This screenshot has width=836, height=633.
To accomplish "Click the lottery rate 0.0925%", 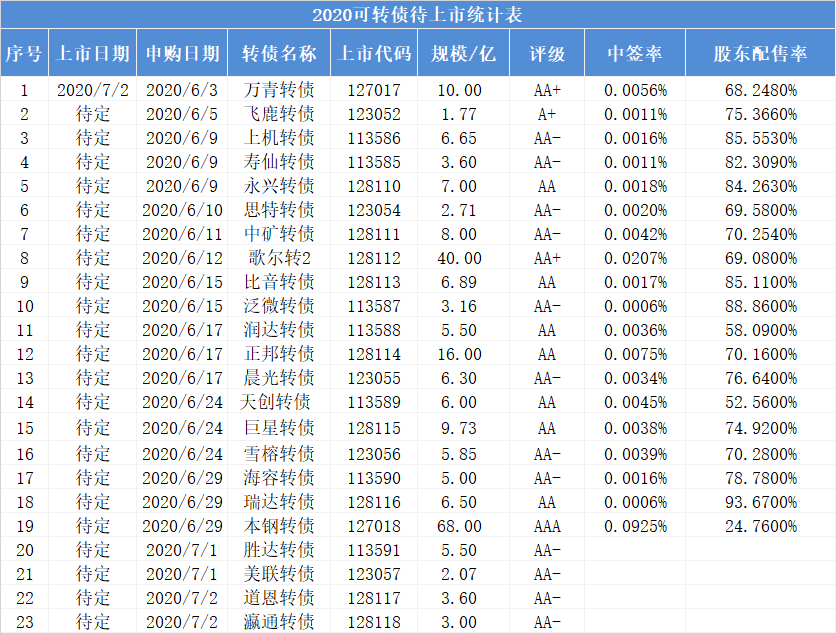I will [x=635, y=526].
